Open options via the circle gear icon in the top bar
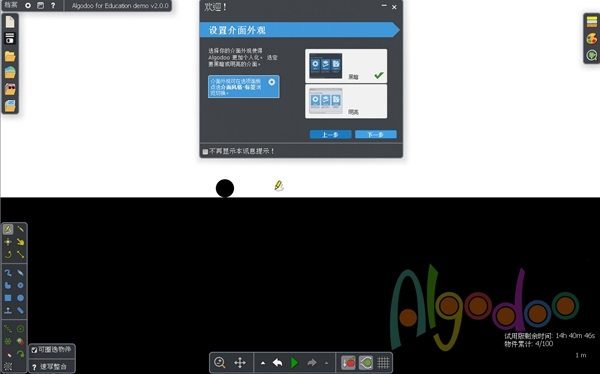The height and width of the screenshot is (374, 600). (x=28, y=5)
